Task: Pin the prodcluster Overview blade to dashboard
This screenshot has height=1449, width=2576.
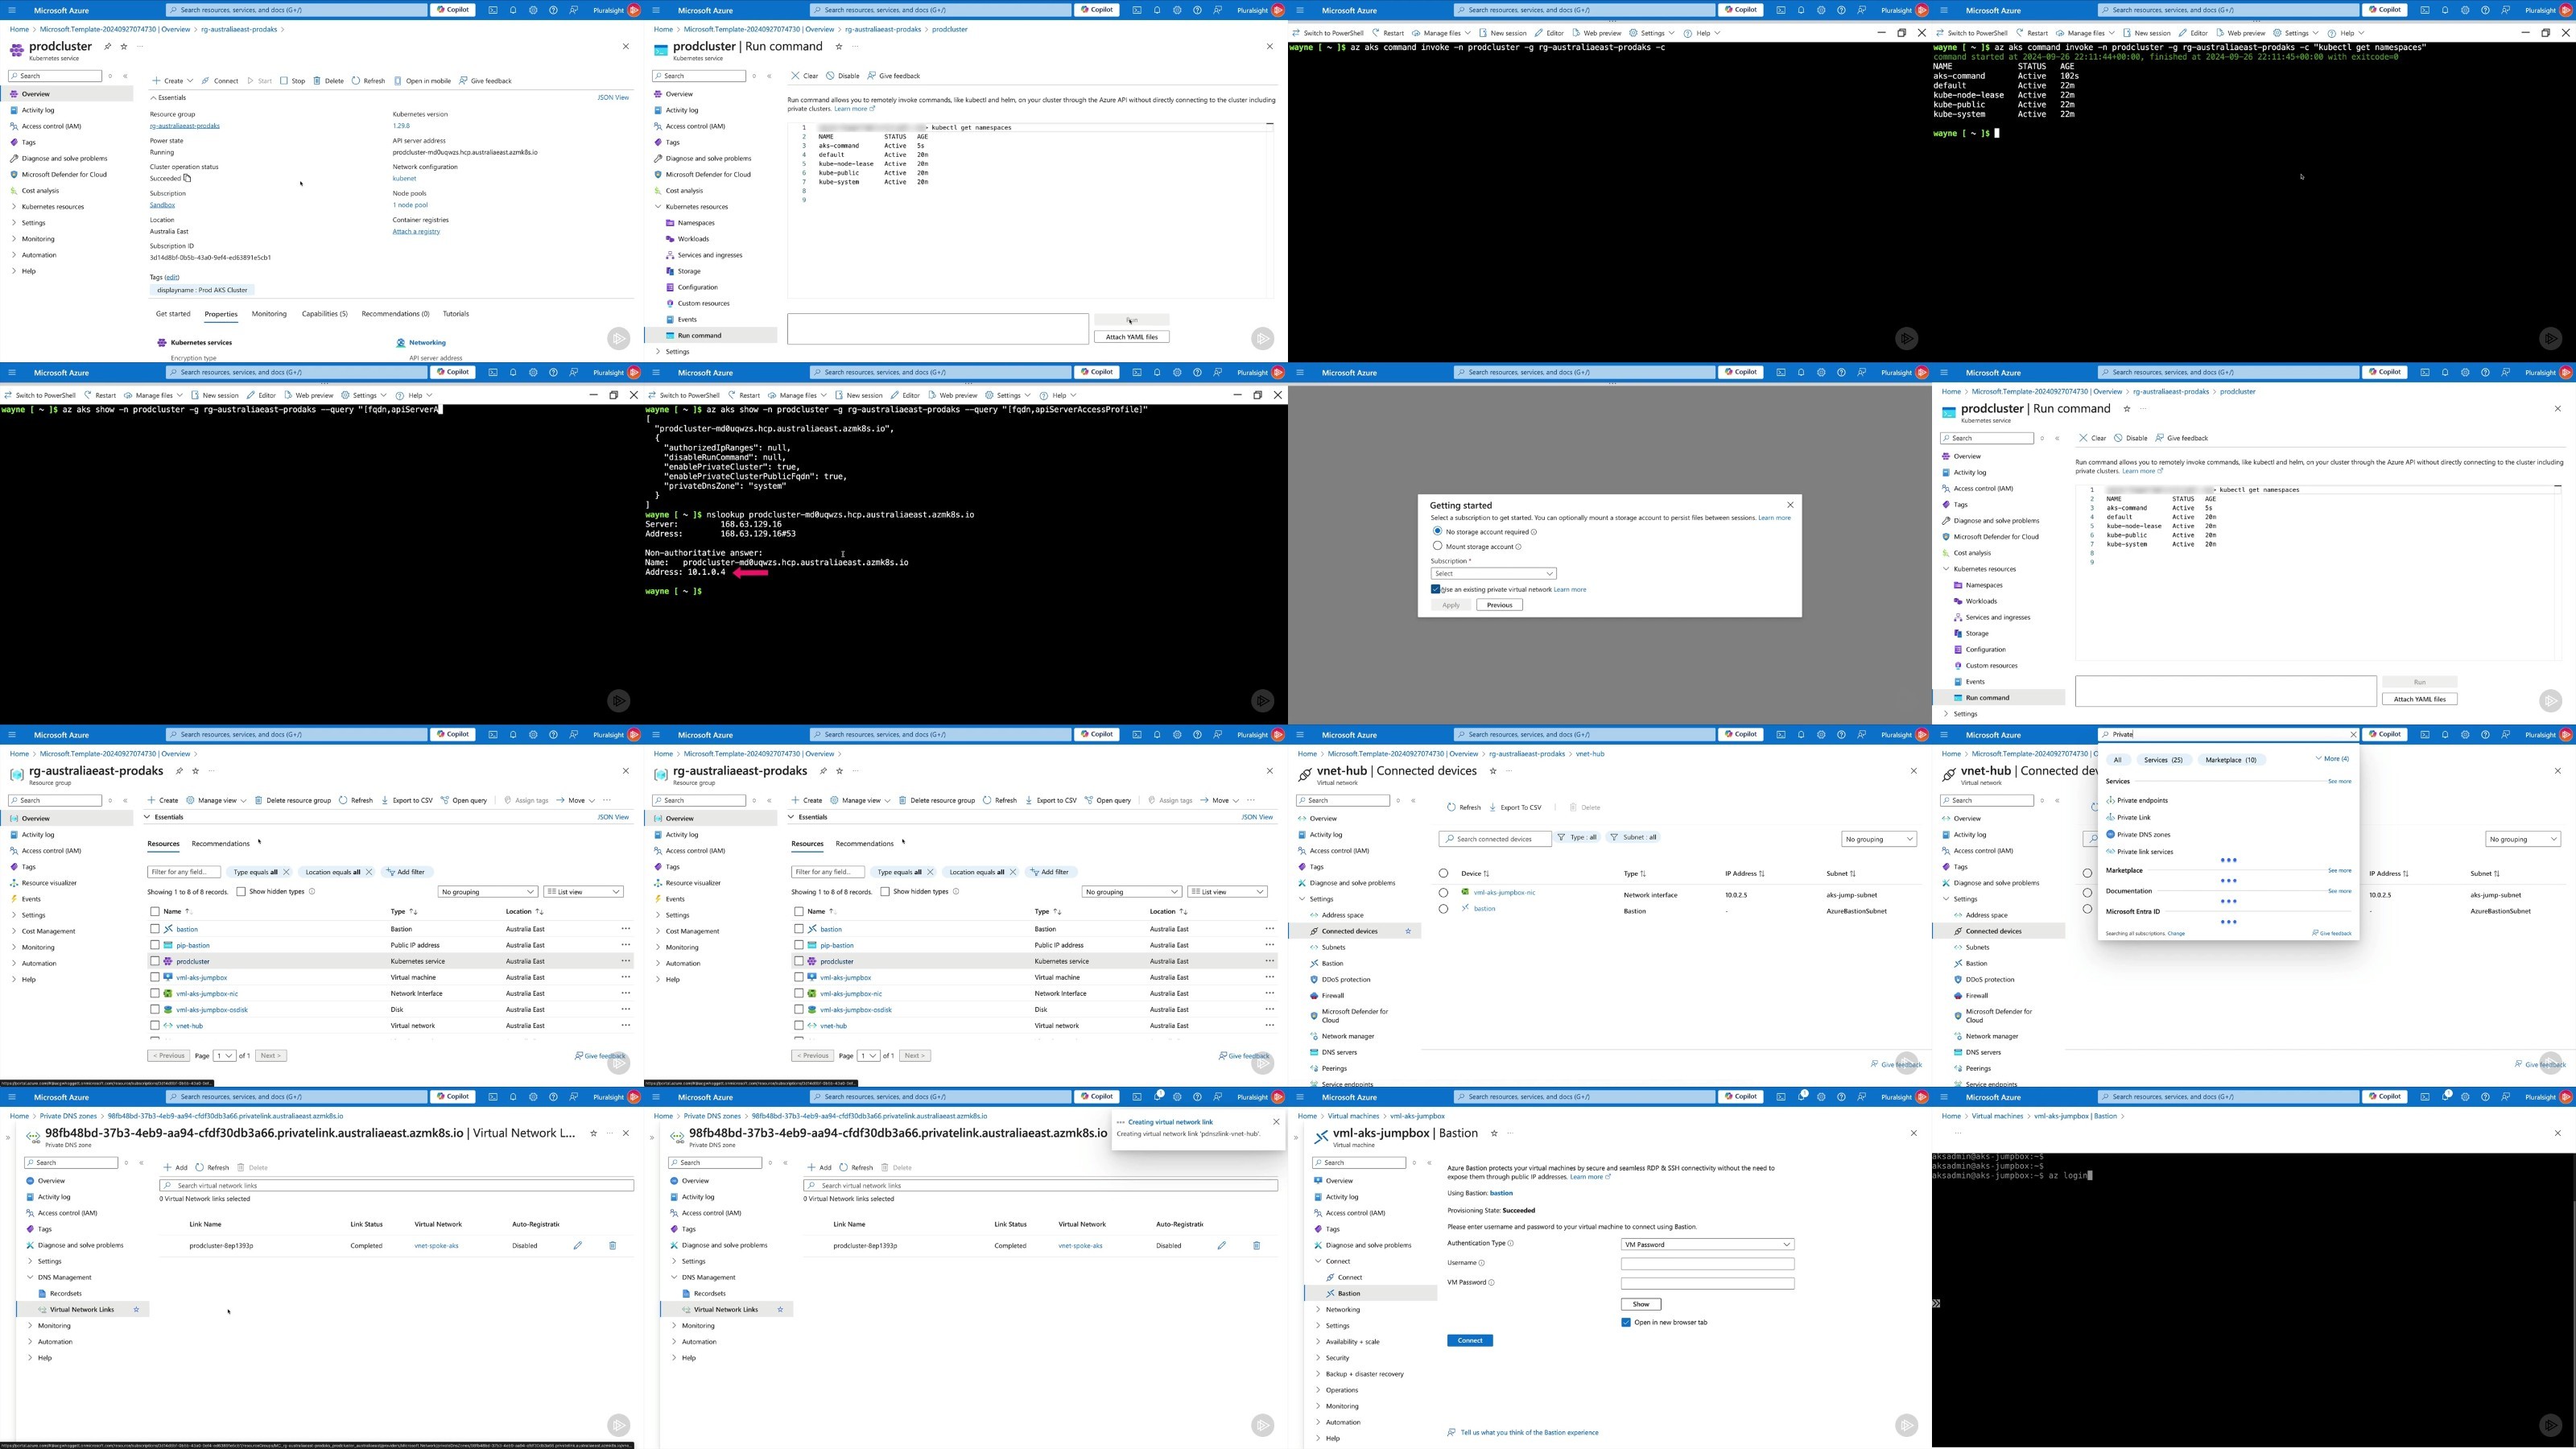Action: (x=108, y=47)
